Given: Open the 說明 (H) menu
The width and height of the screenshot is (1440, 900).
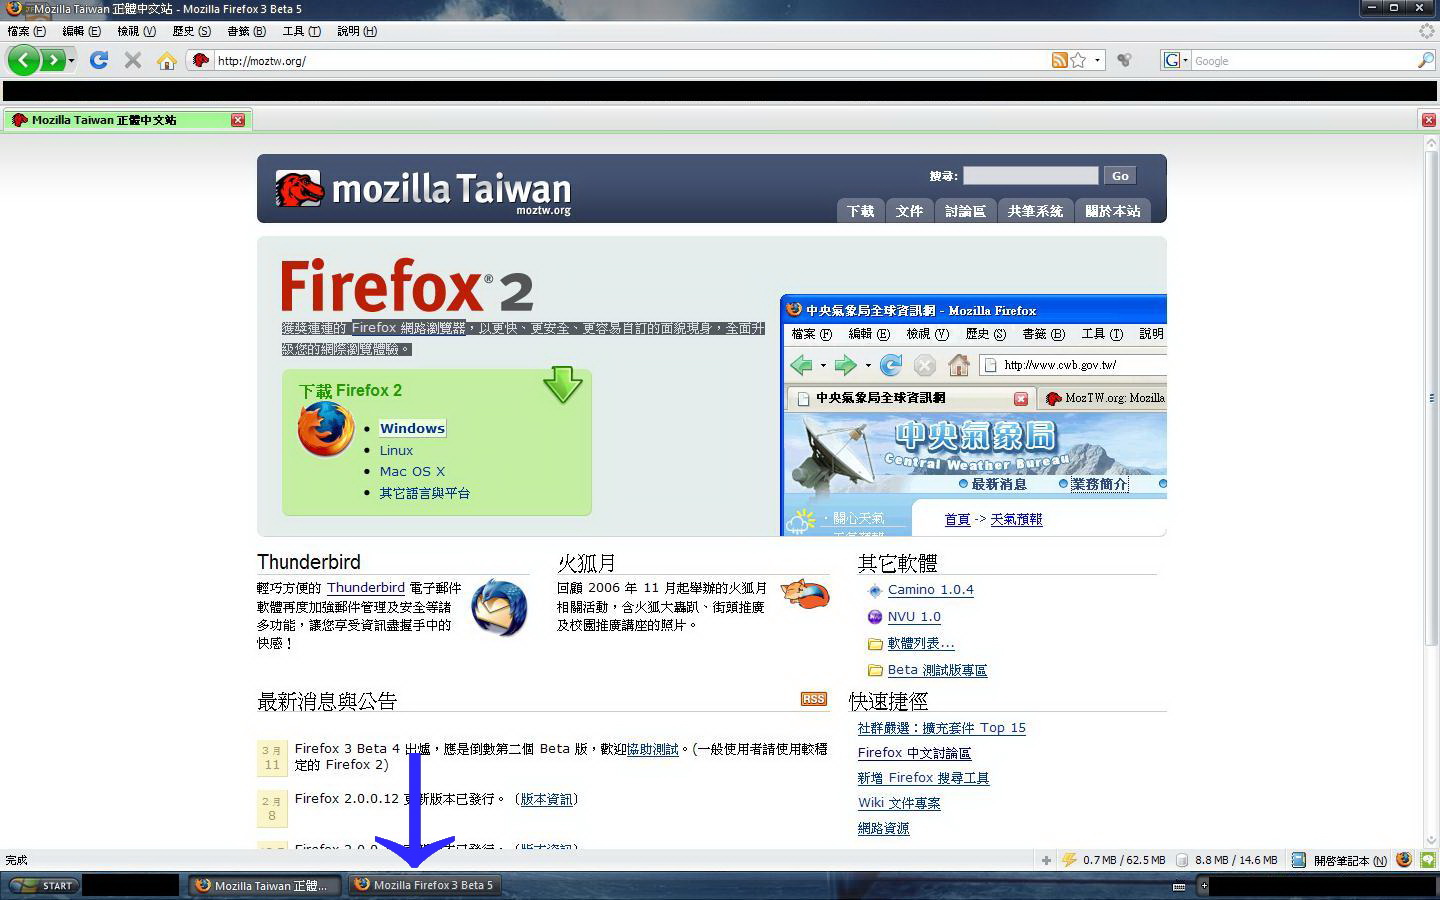Looking at the screenshot, I should (357, 31).
